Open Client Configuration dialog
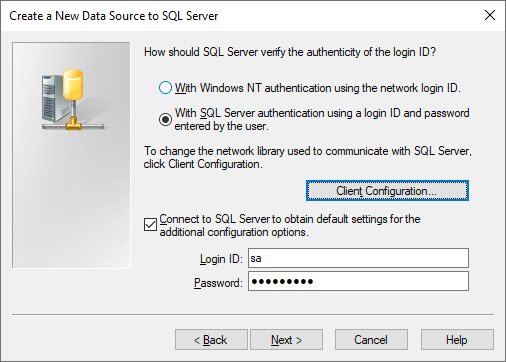This screenshot has height=362, width=506. coord(387,191)
